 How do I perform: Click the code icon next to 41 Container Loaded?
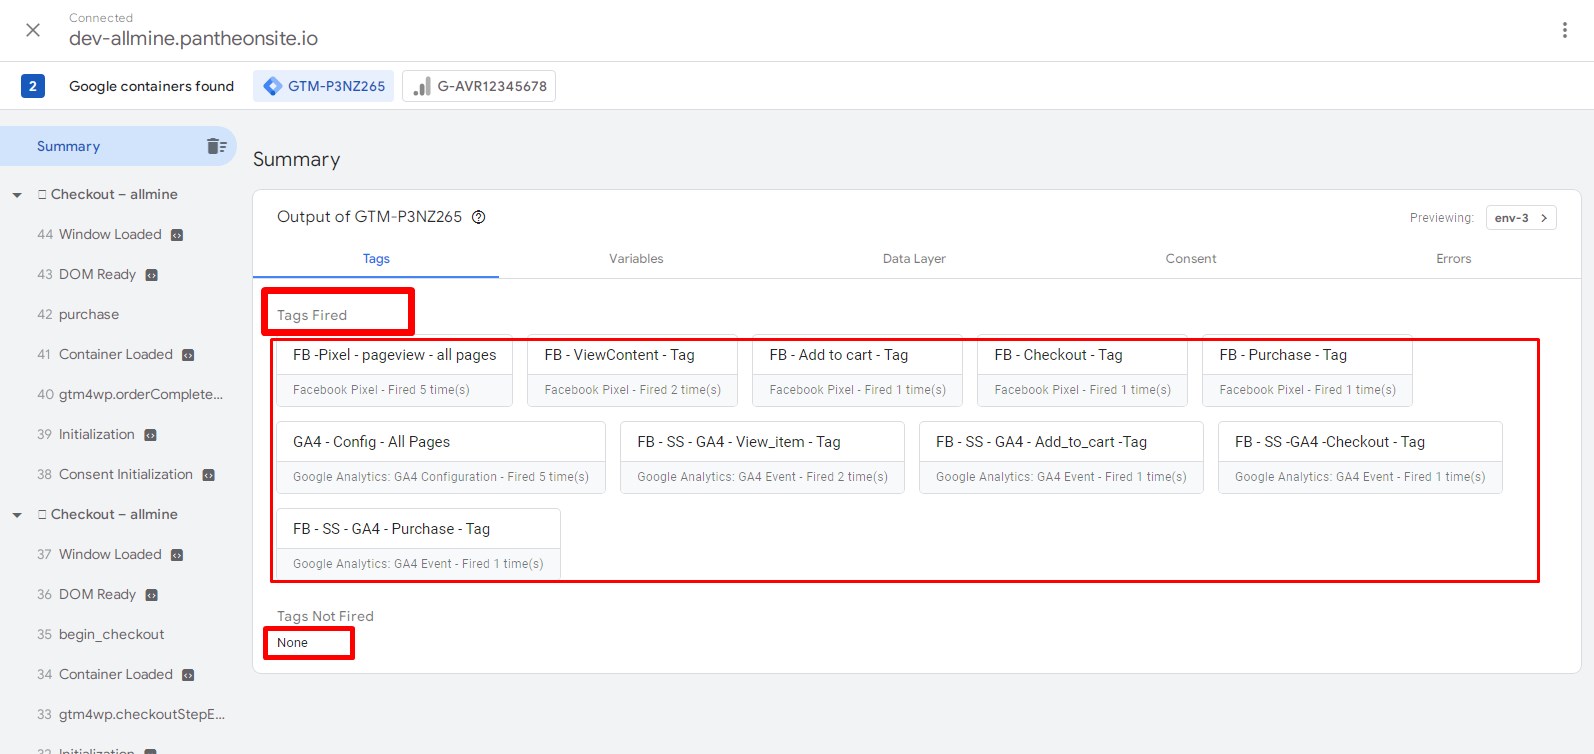(x=188, y=355)
